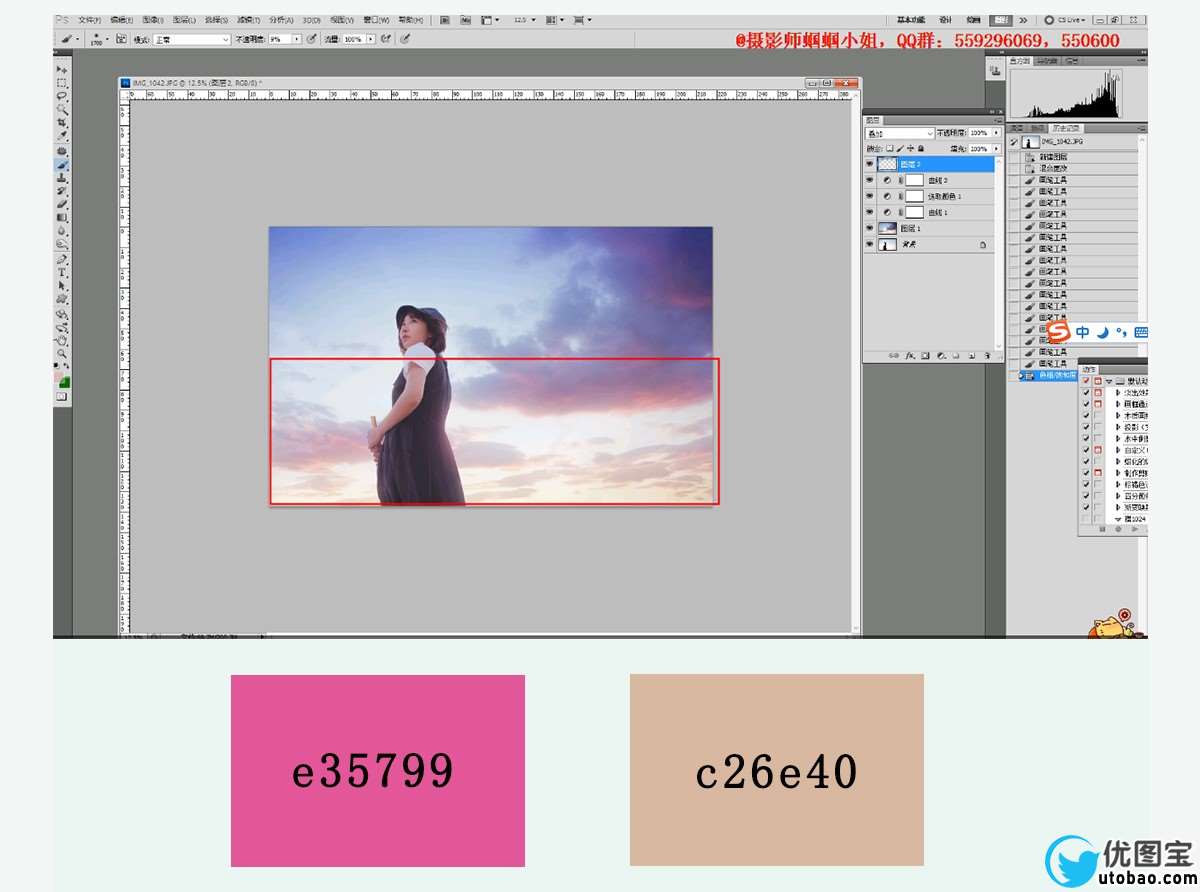Select the Crop tool

click(x=62, y=122)
